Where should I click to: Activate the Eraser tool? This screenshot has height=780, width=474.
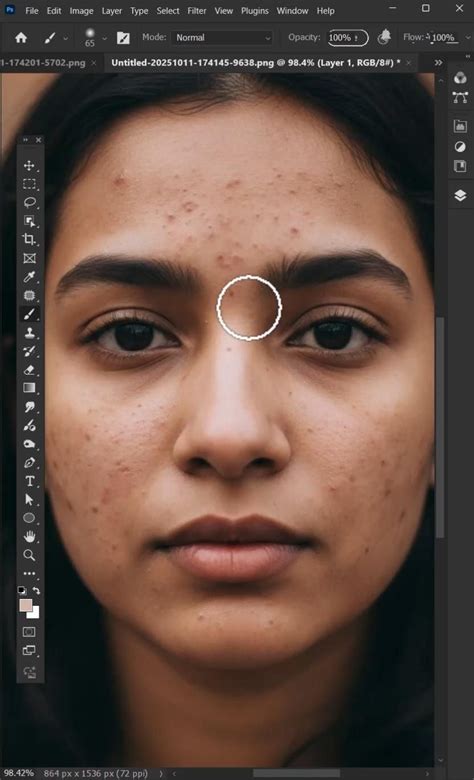(29, 370)
